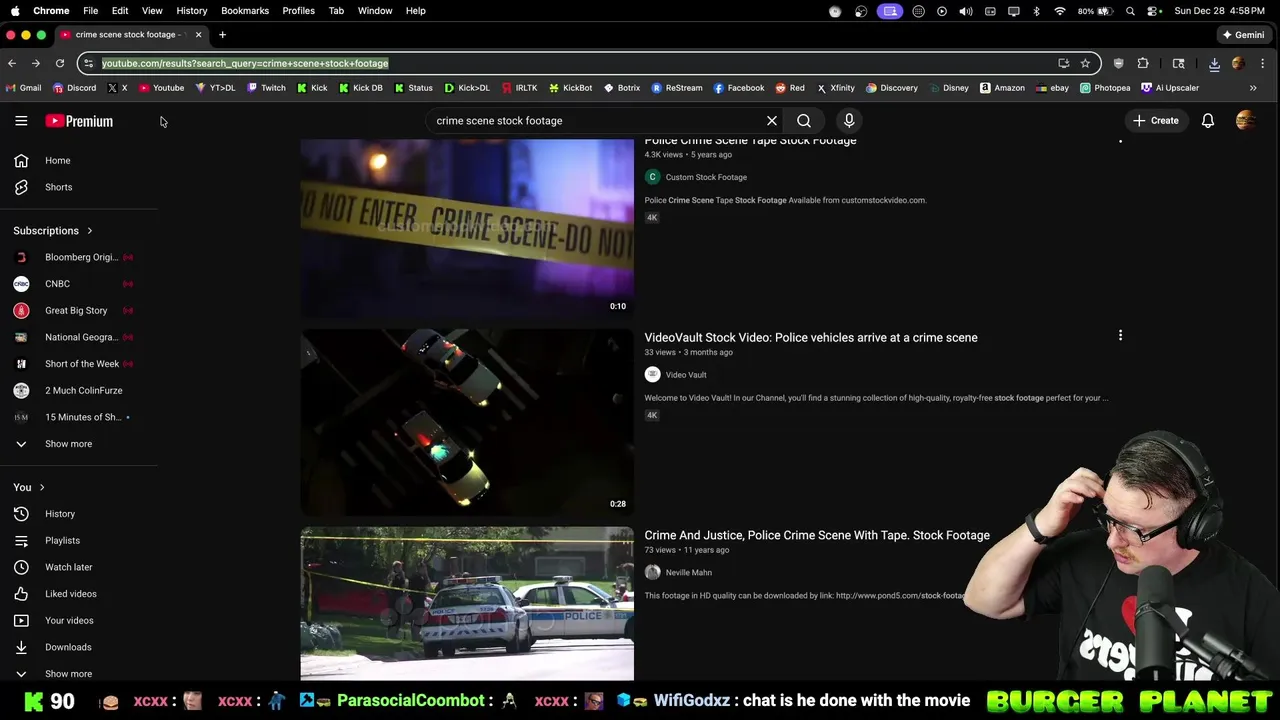The width and height of the screenshot is (1280, 720).
Task: Go to YouTube Premium home logo
Action: pyautogui.click(x=79, y=121)
